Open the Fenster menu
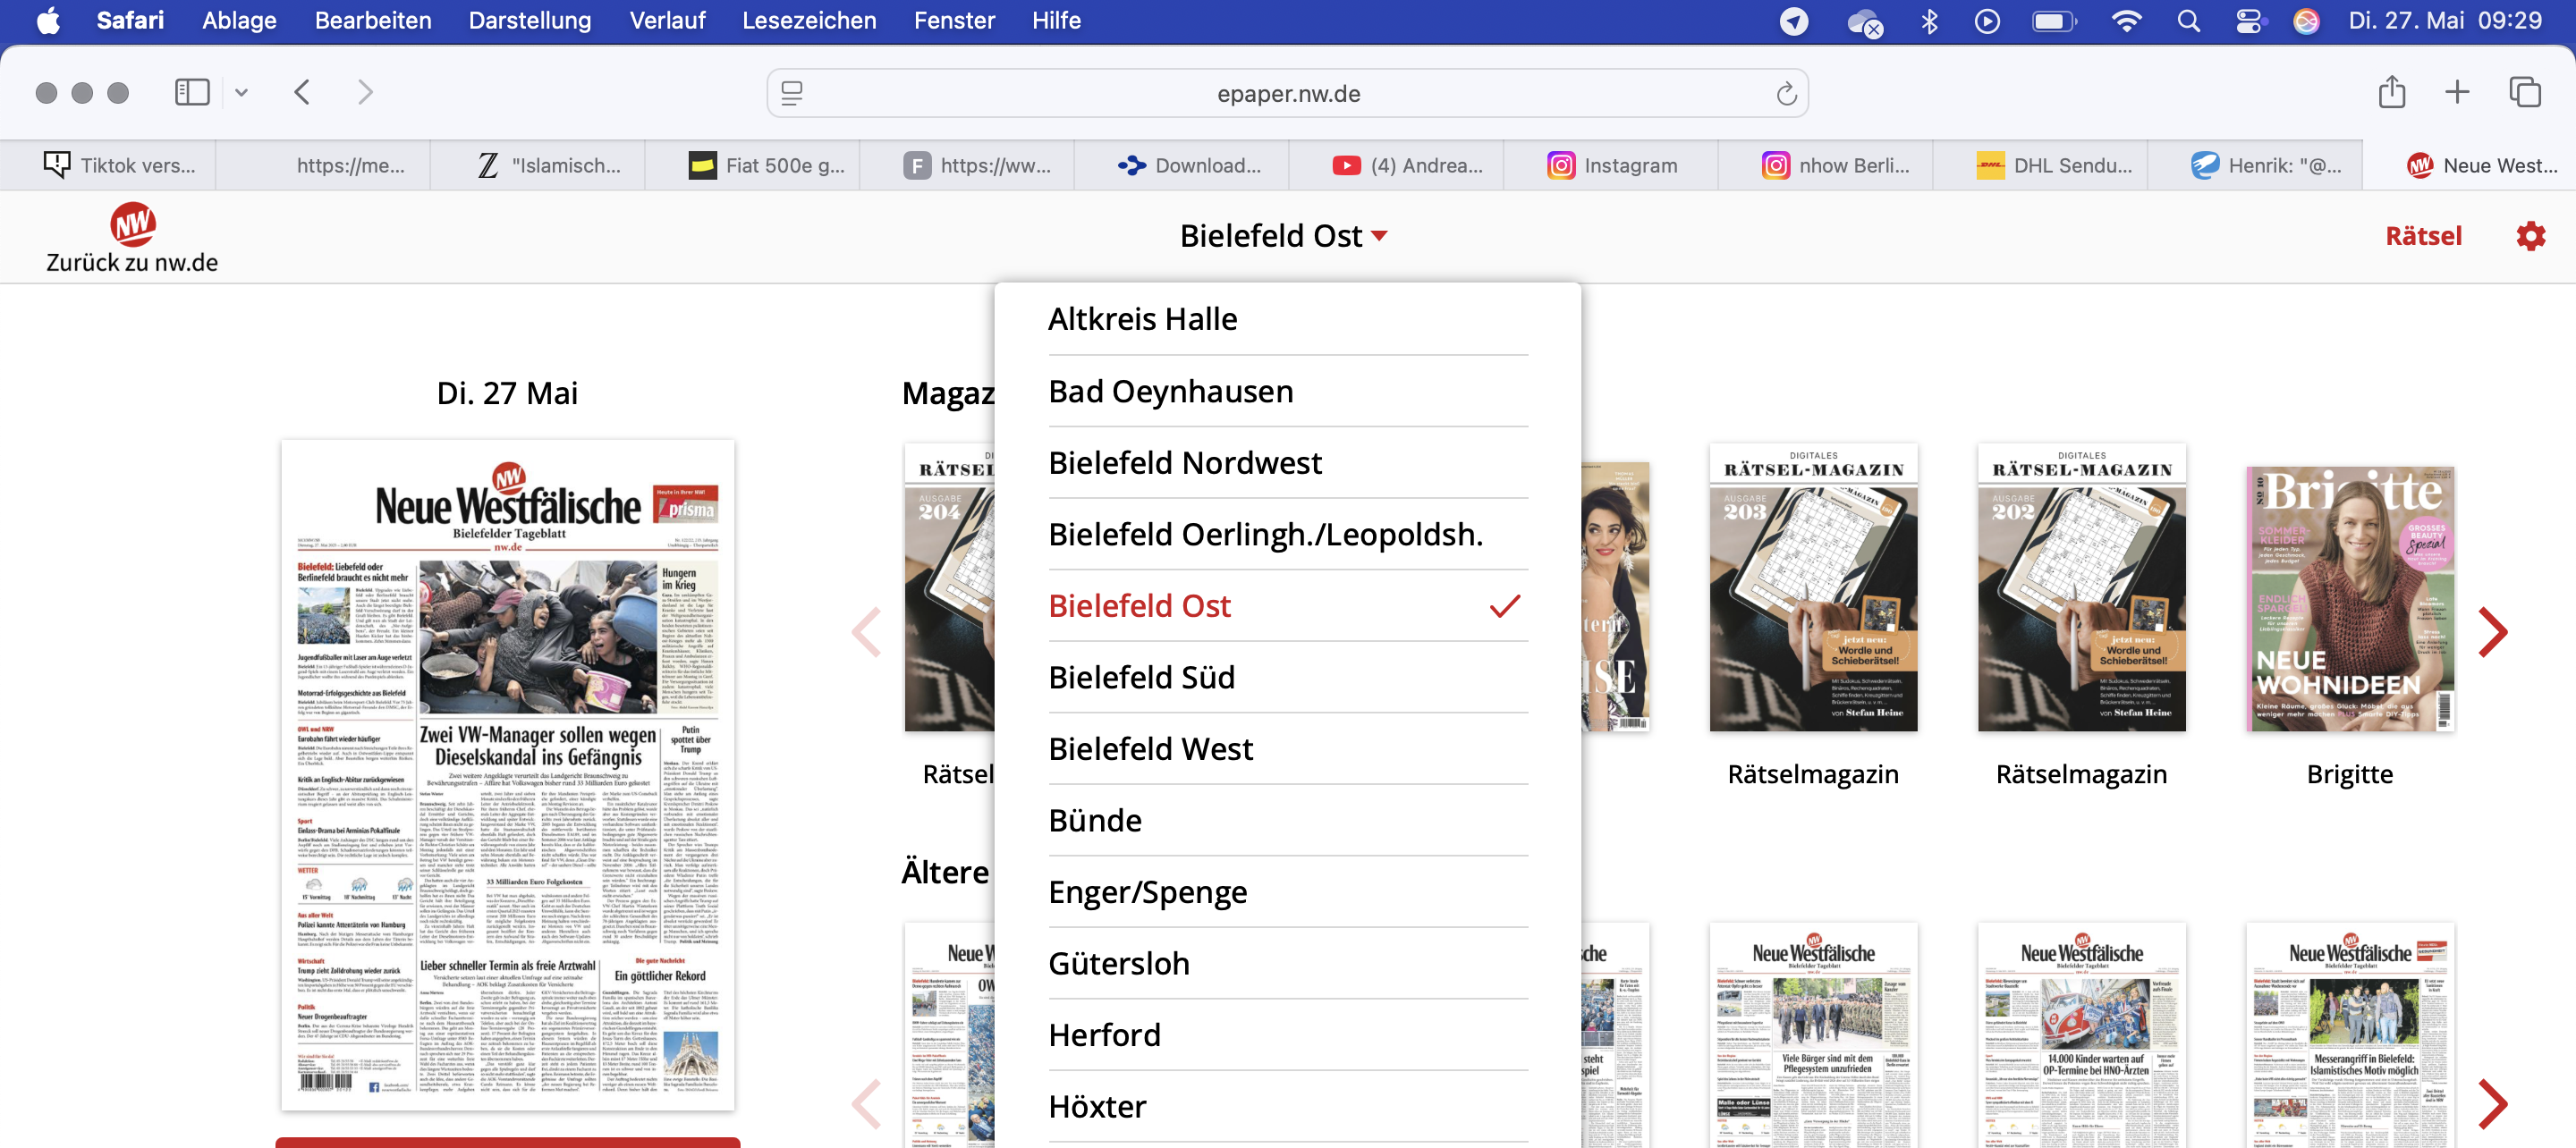The width and height of the screenshot is (2576, 1148). (x=954, y=21)
